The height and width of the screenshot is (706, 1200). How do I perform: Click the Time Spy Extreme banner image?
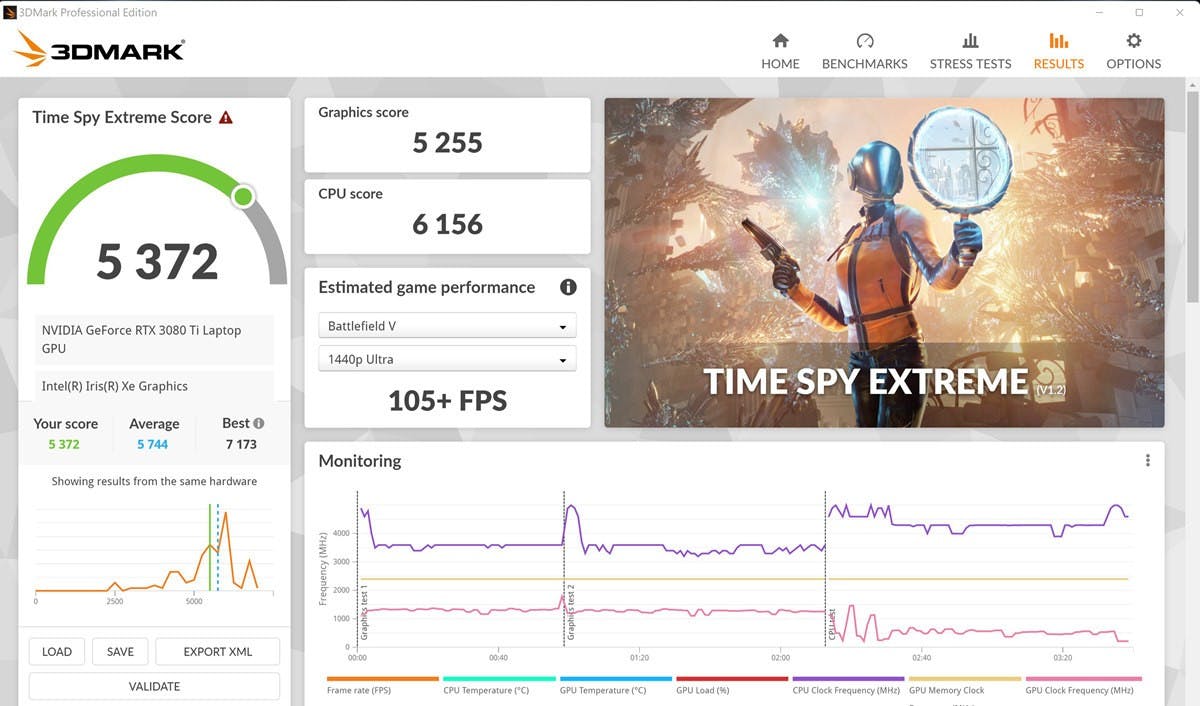pos(884,262)
